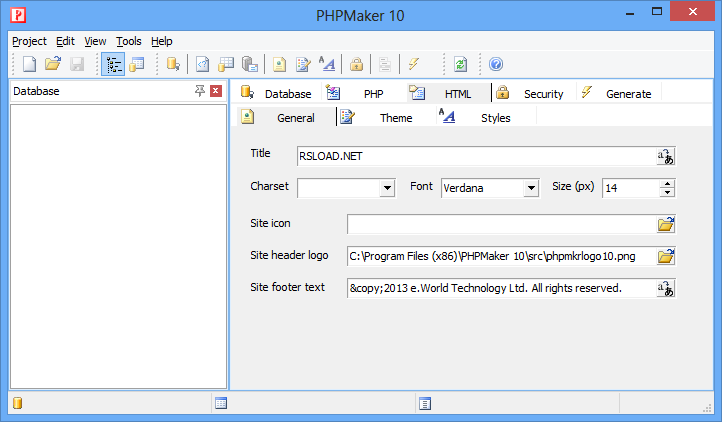Select the General sub-tab
722x422 pixels.
click(286, 117)
